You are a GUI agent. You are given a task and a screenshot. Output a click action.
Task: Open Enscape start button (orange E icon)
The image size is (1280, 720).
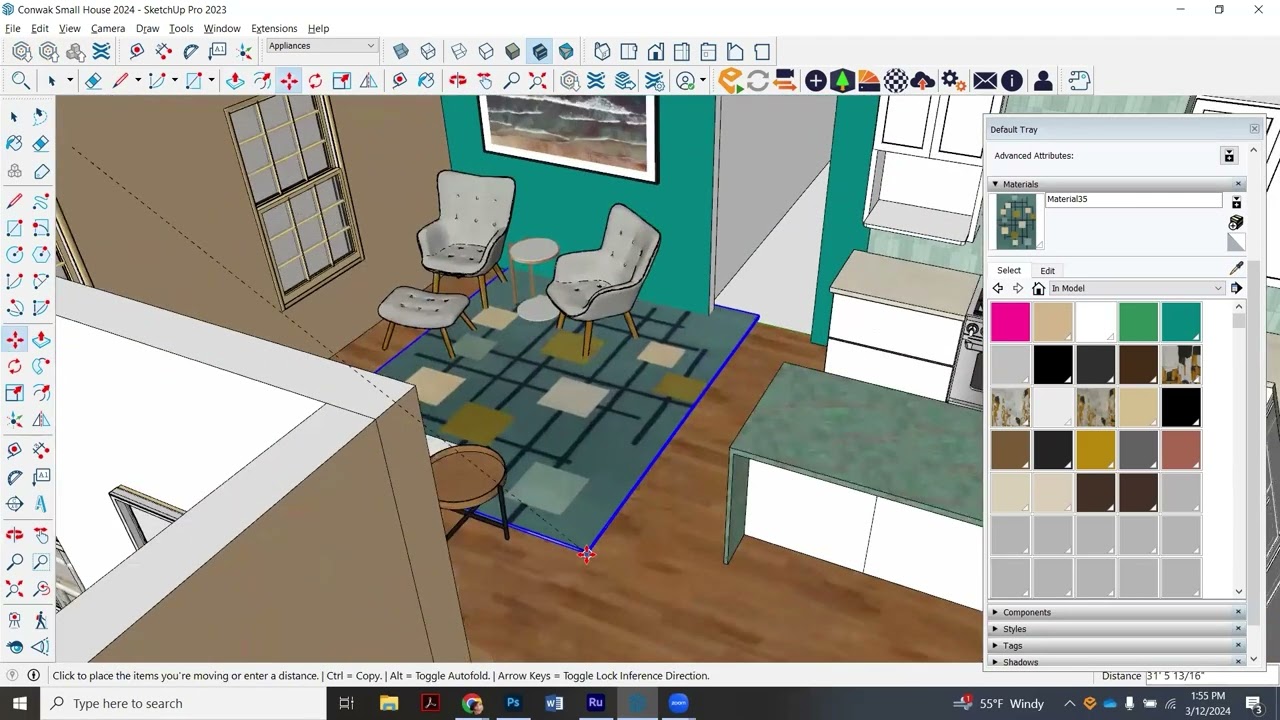[x=730, y=81]
